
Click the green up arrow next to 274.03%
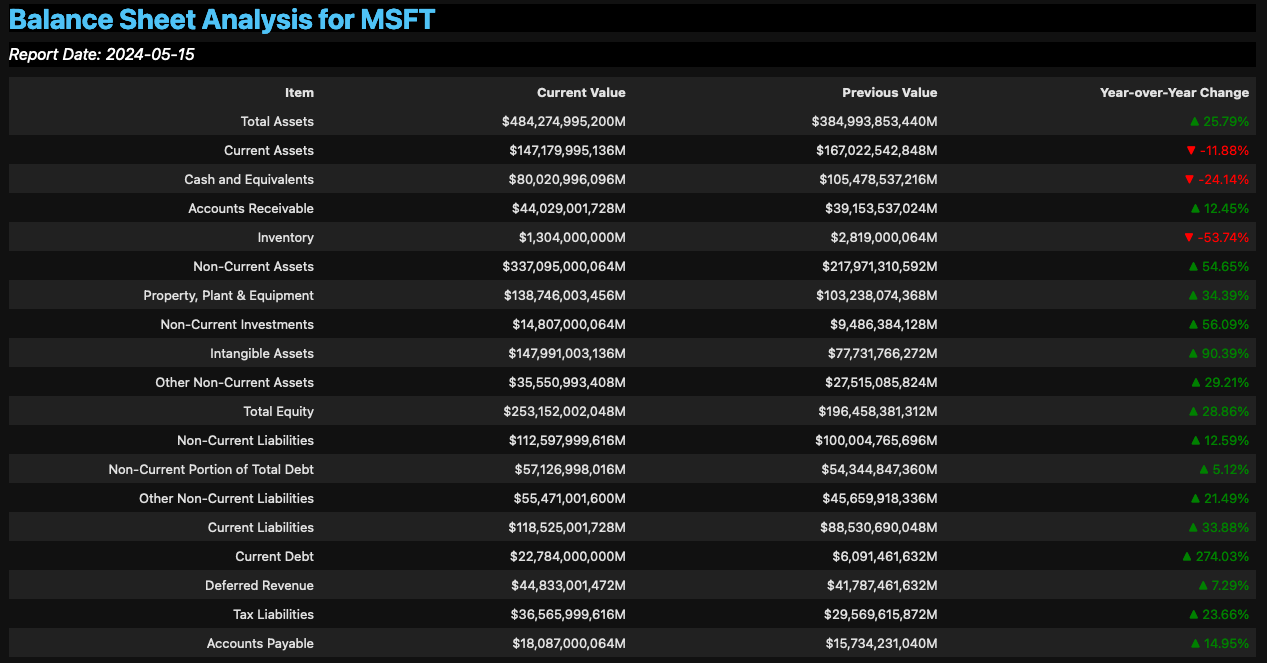coord(1187,557)
